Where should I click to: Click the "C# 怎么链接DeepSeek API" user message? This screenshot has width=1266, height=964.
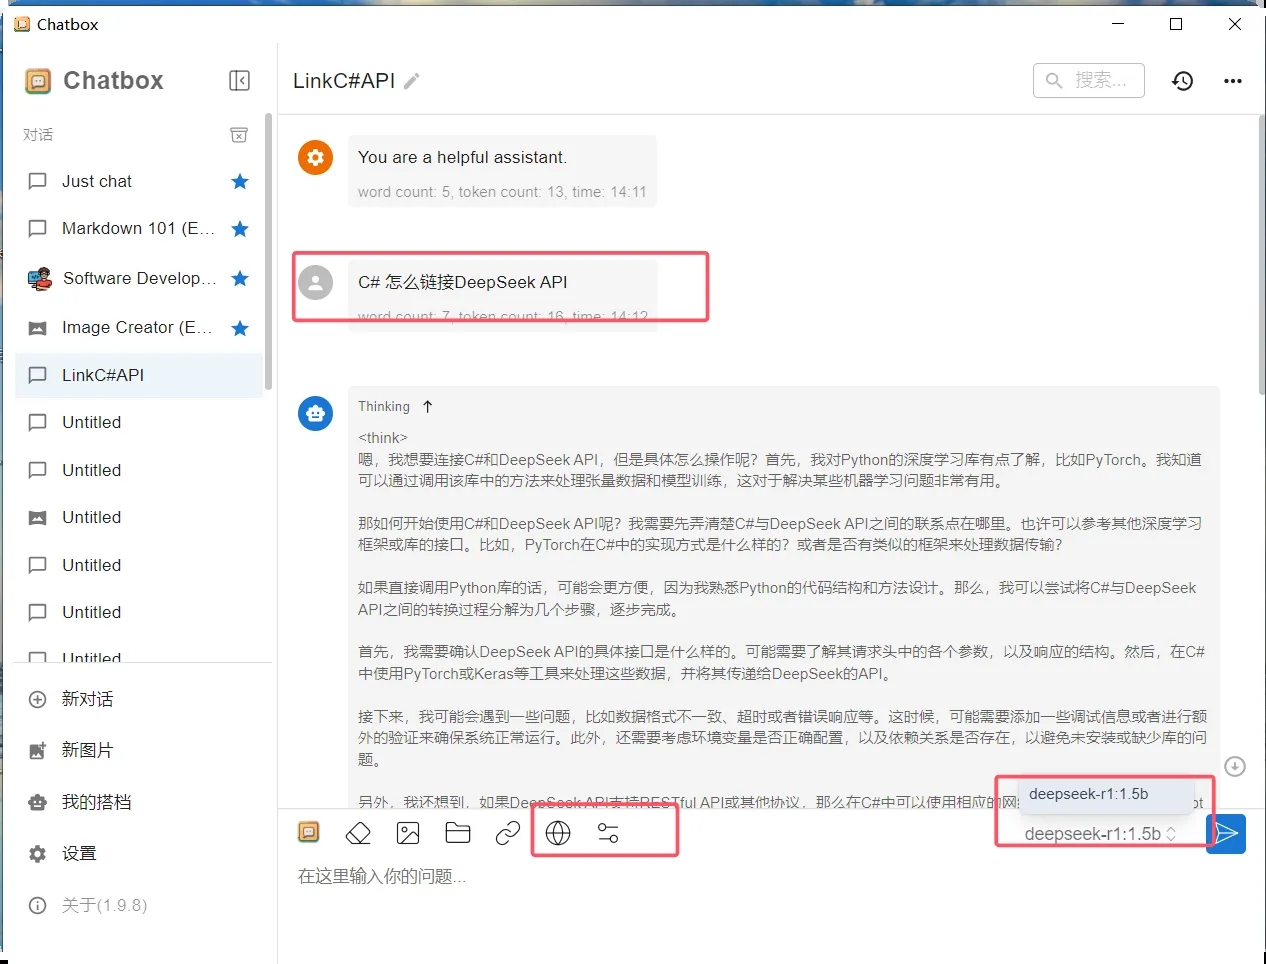tap(463, 282)
